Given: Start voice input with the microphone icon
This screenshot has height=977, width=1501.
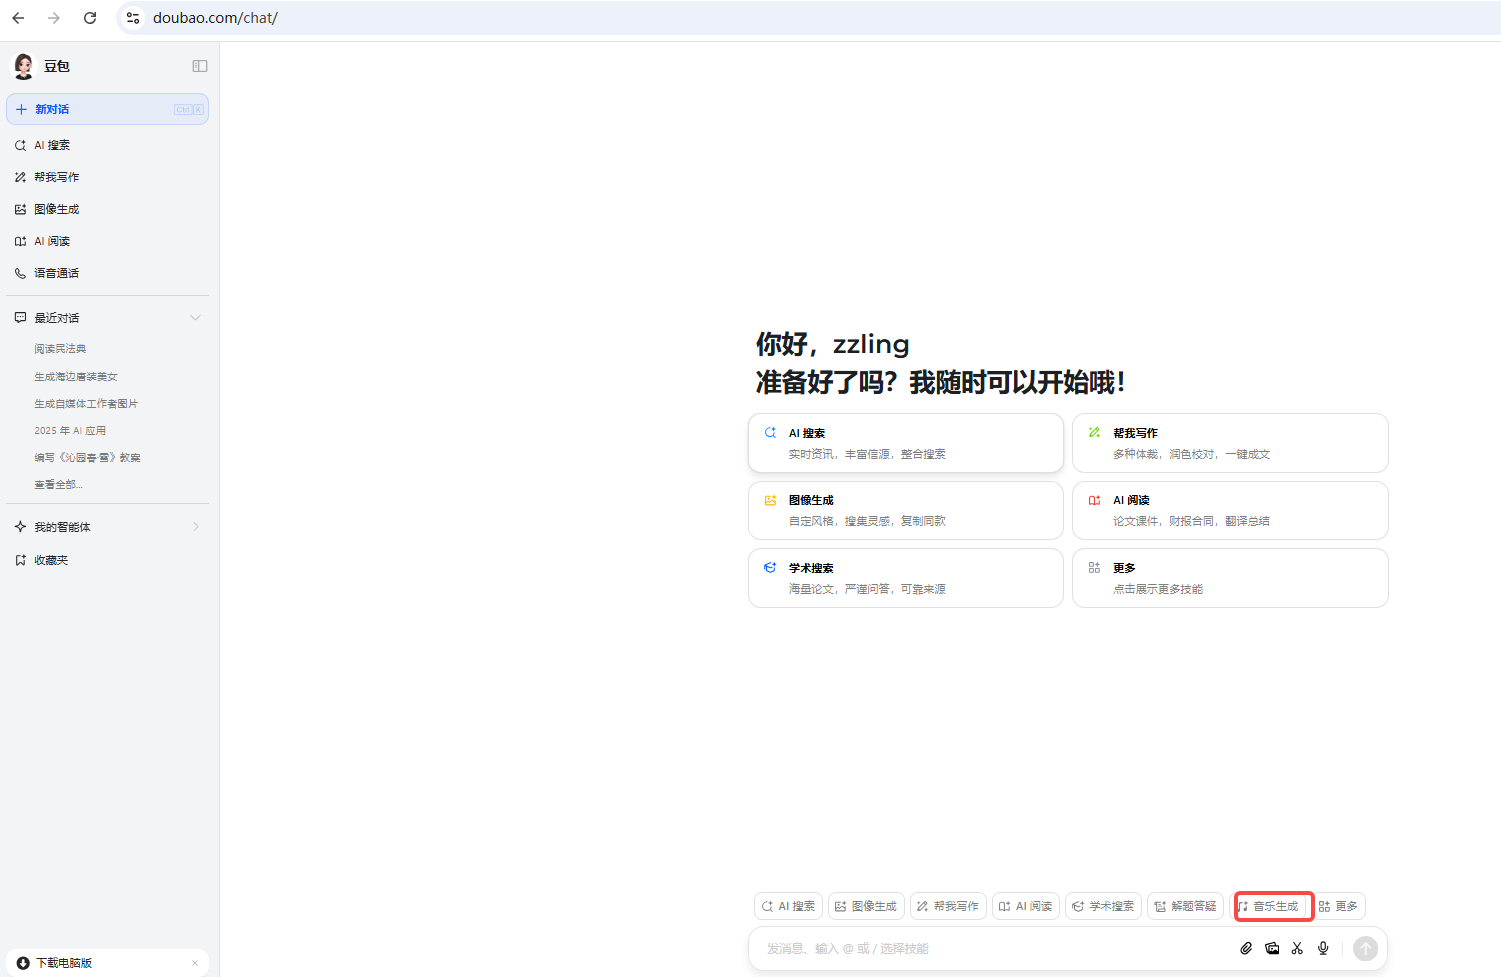Looking at the screenshot, I should [x=1323, y=948].
